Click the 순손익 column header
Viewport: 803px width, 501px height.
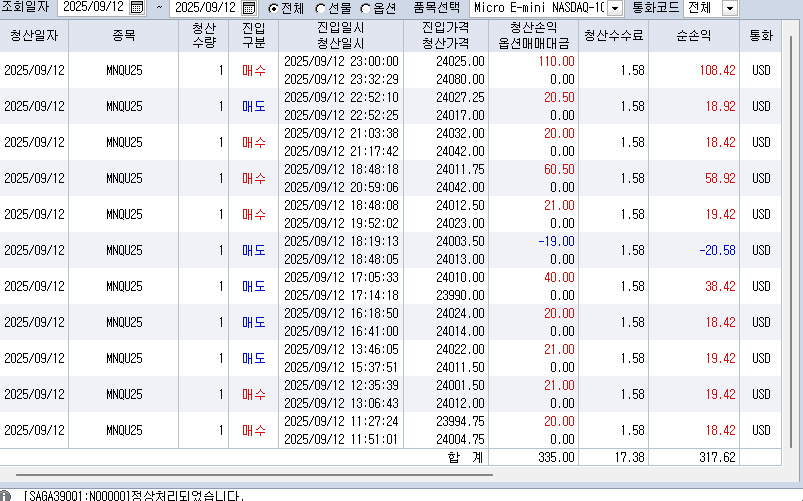click(694, 36)
